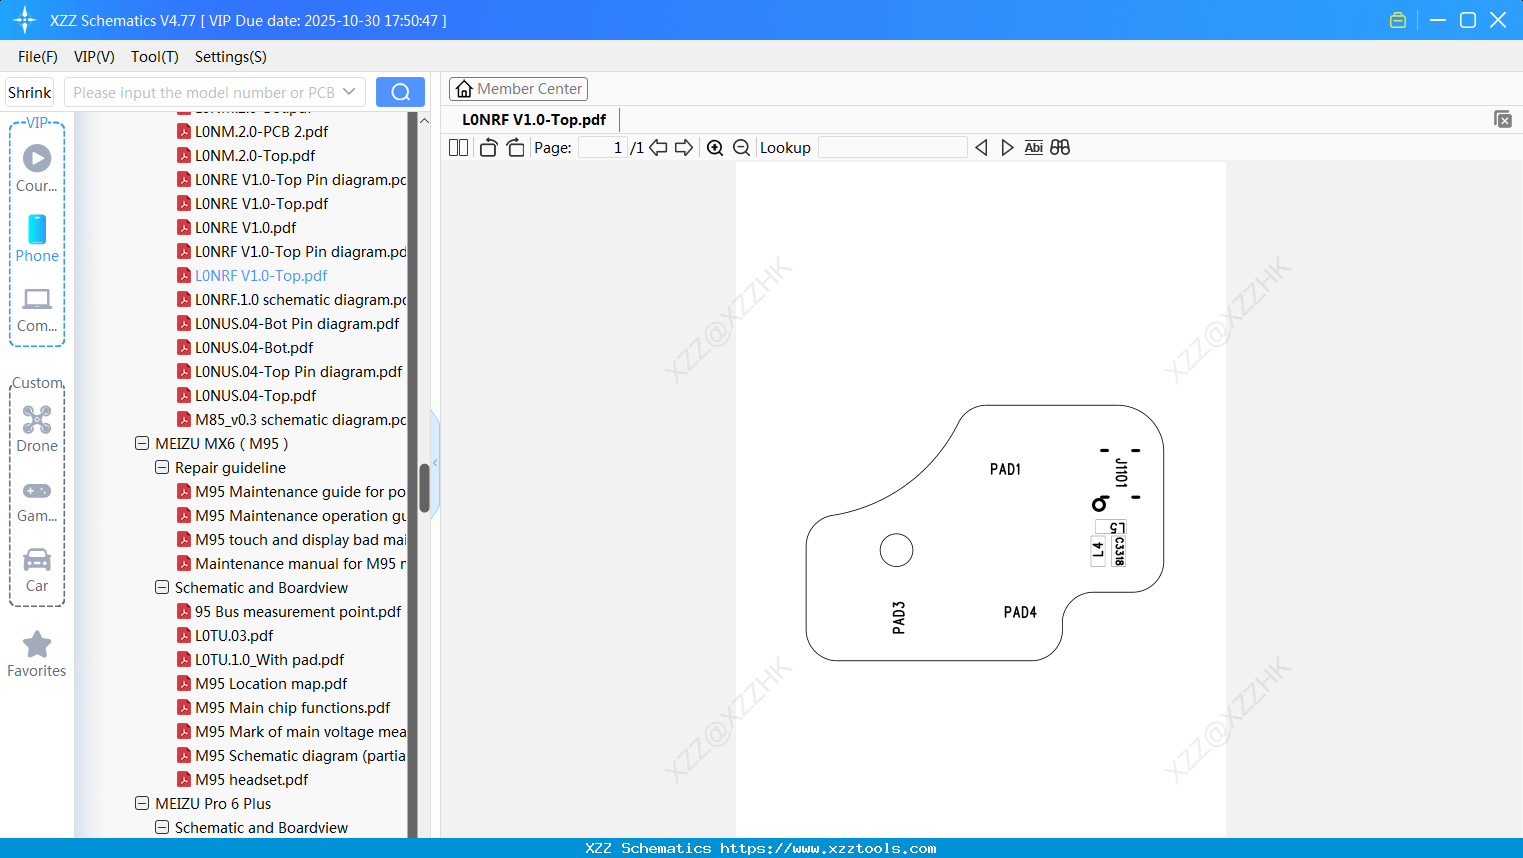Rotate the schematic page clockwise
The height and width of the screenshot is (858, 1523).
[515, 147]
